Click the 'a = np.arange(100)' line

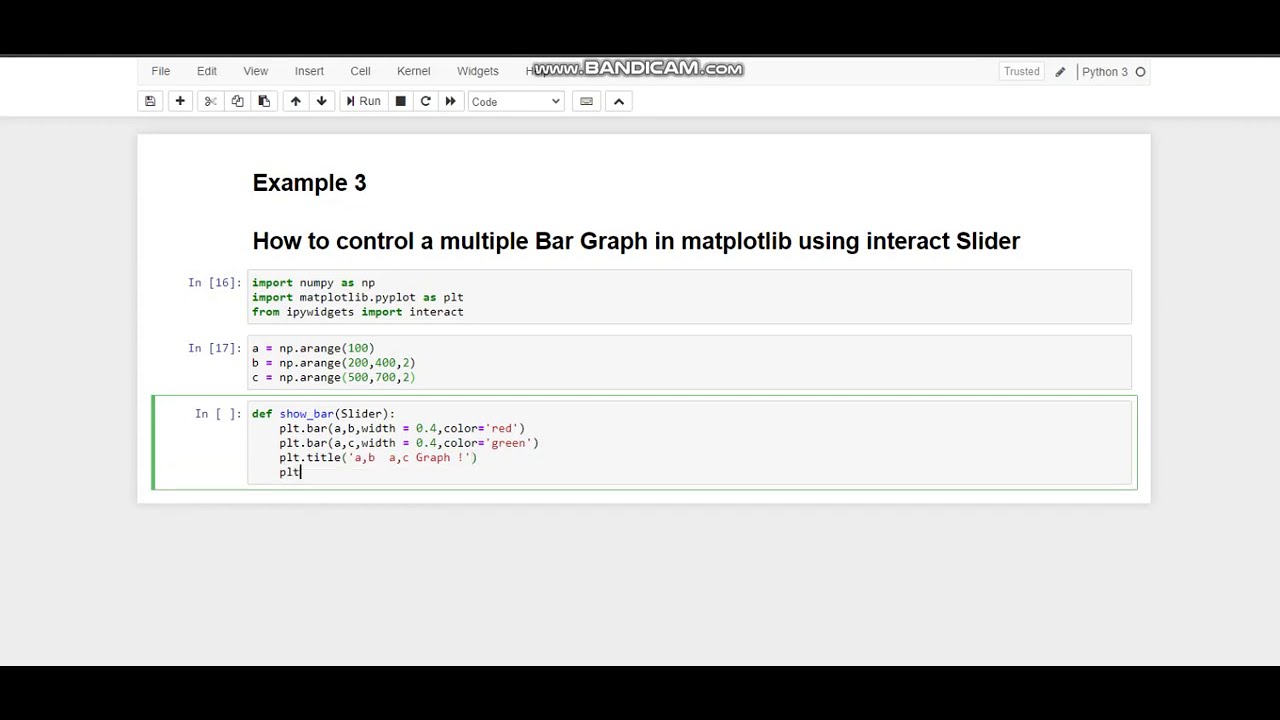[313, 349]
